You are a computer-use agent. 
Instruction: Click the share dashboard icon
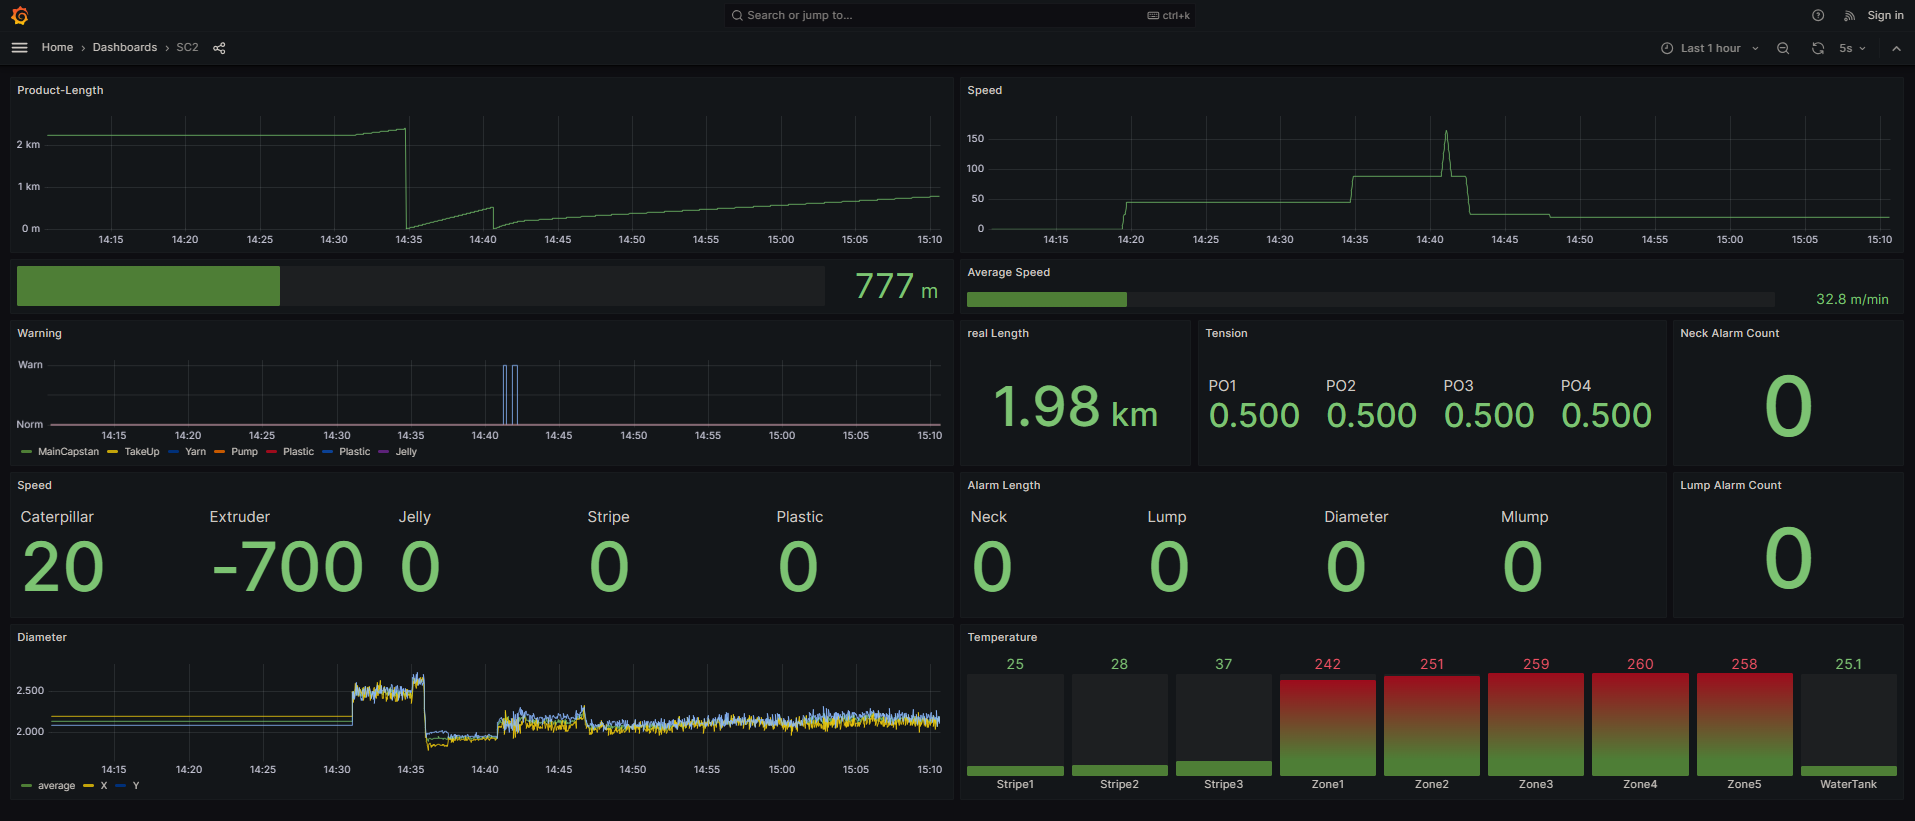[x=219, y=48]
